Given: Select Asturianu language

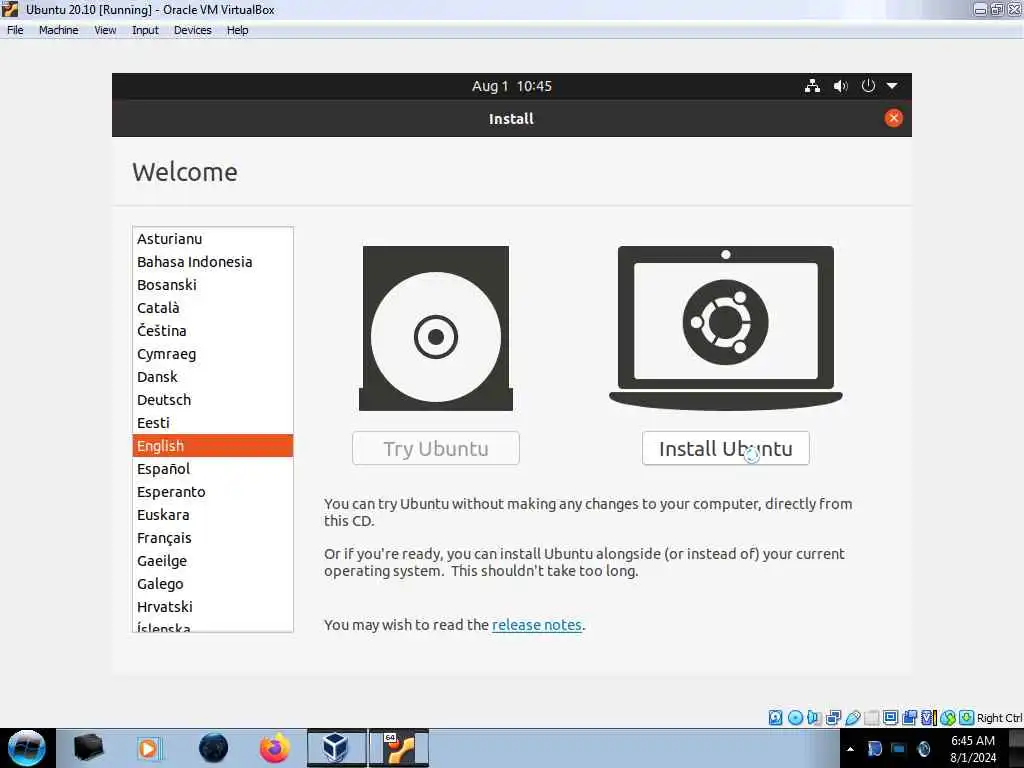Looking at the screenshot, I should [x=213, y=239].
